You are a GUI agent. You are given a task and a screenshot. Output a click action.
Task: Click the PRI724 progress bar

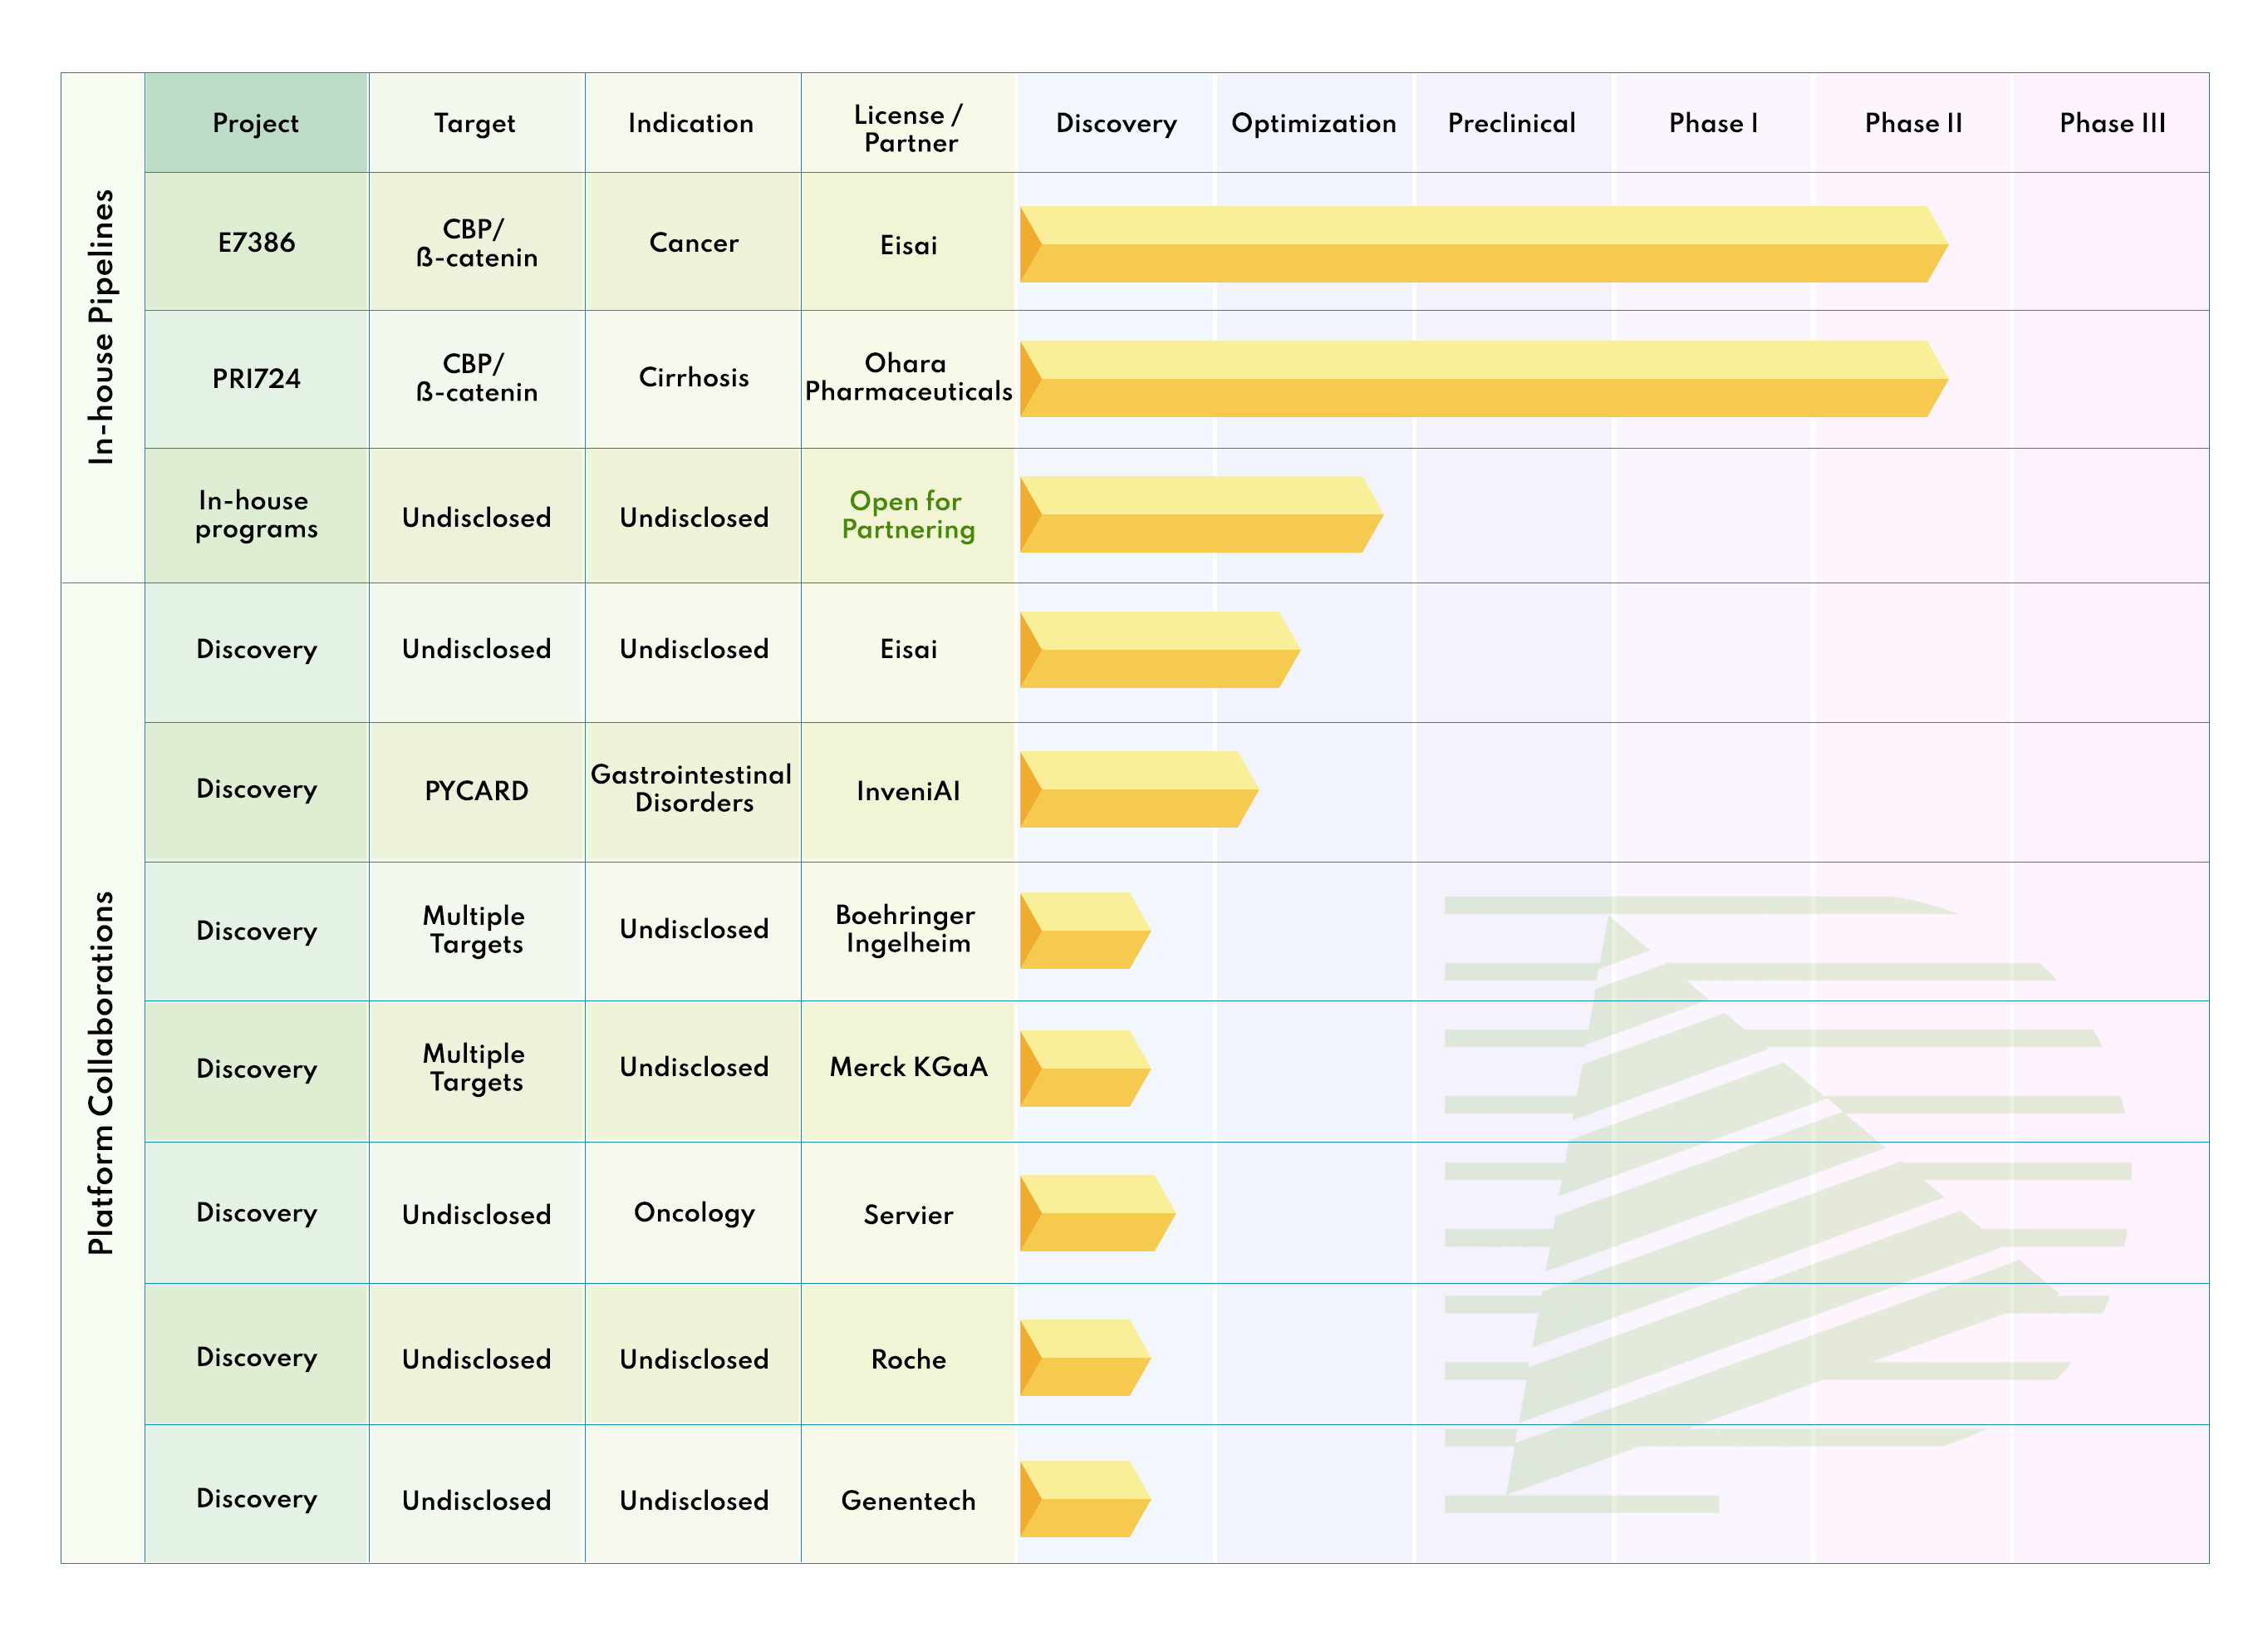1484,379
